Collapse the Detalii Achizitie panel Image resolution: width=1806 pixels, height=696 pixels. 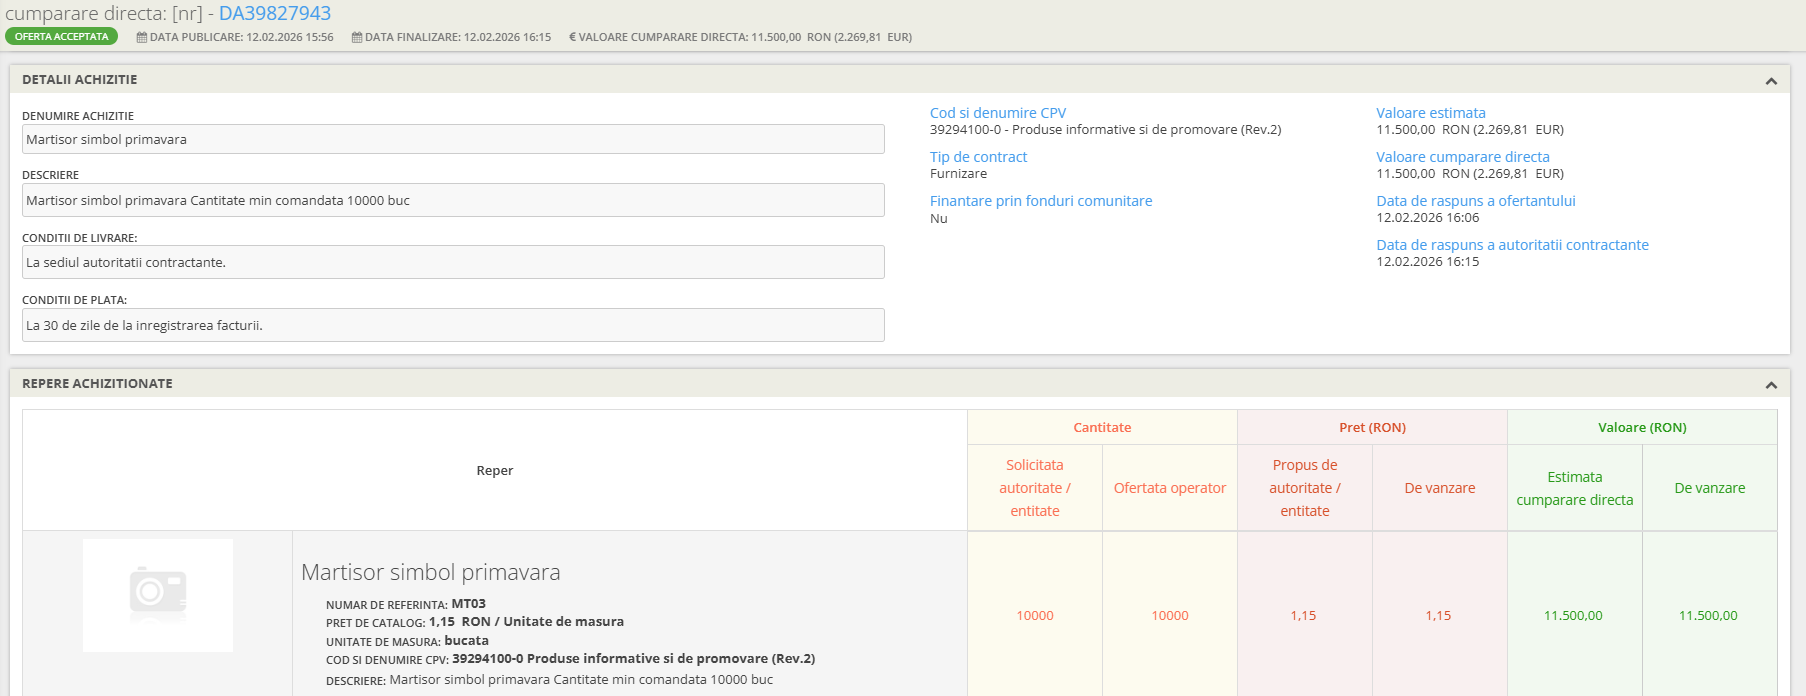1771,81
